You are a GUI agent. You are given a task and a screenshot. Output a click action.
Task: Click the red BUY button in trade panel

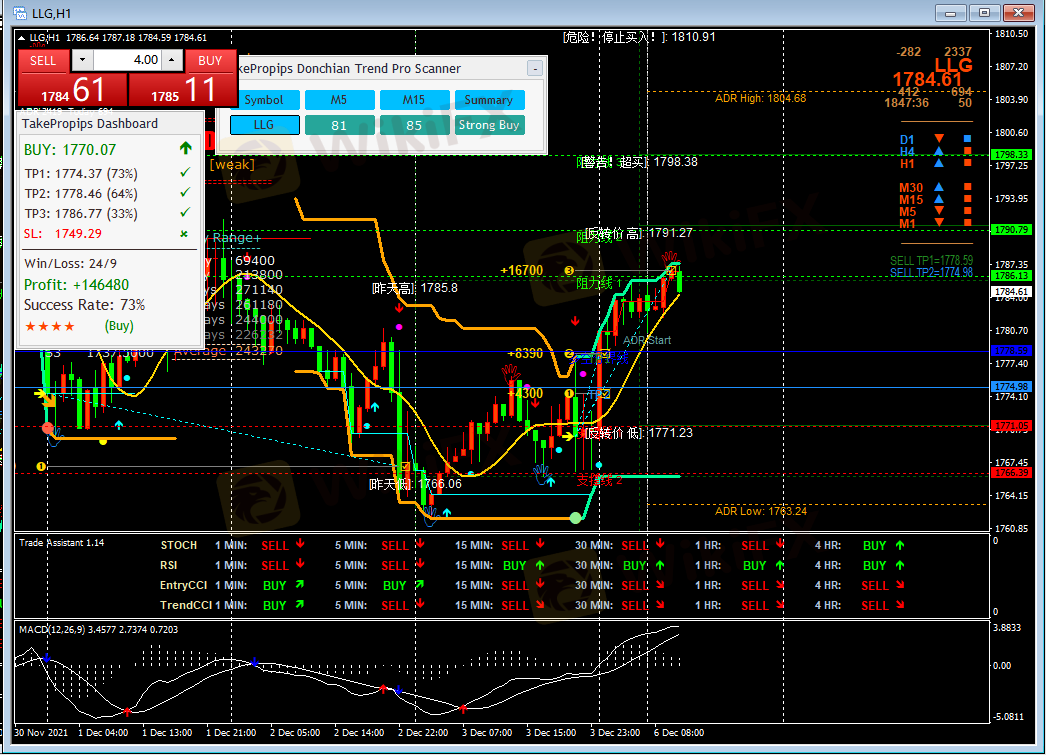click(x=210, y=60)
